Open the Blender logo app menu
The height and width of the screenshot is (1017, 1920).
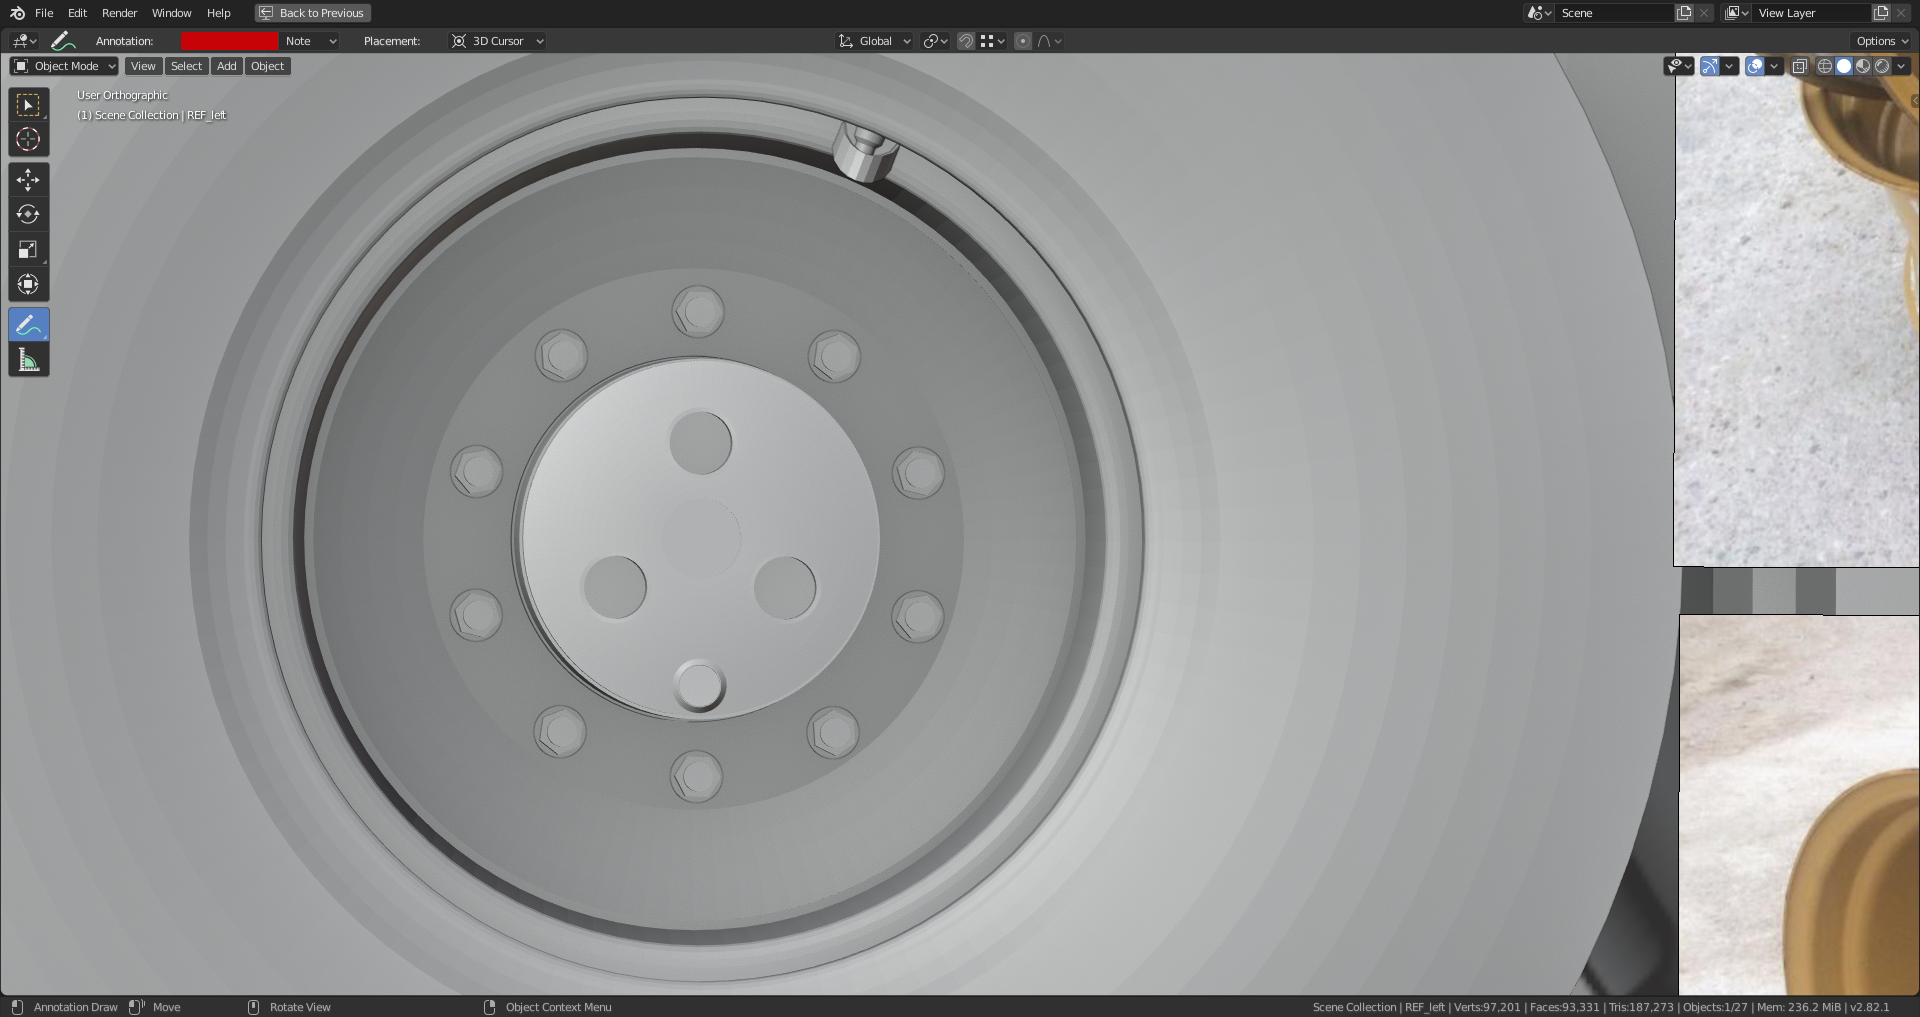(x=17, y=13)
